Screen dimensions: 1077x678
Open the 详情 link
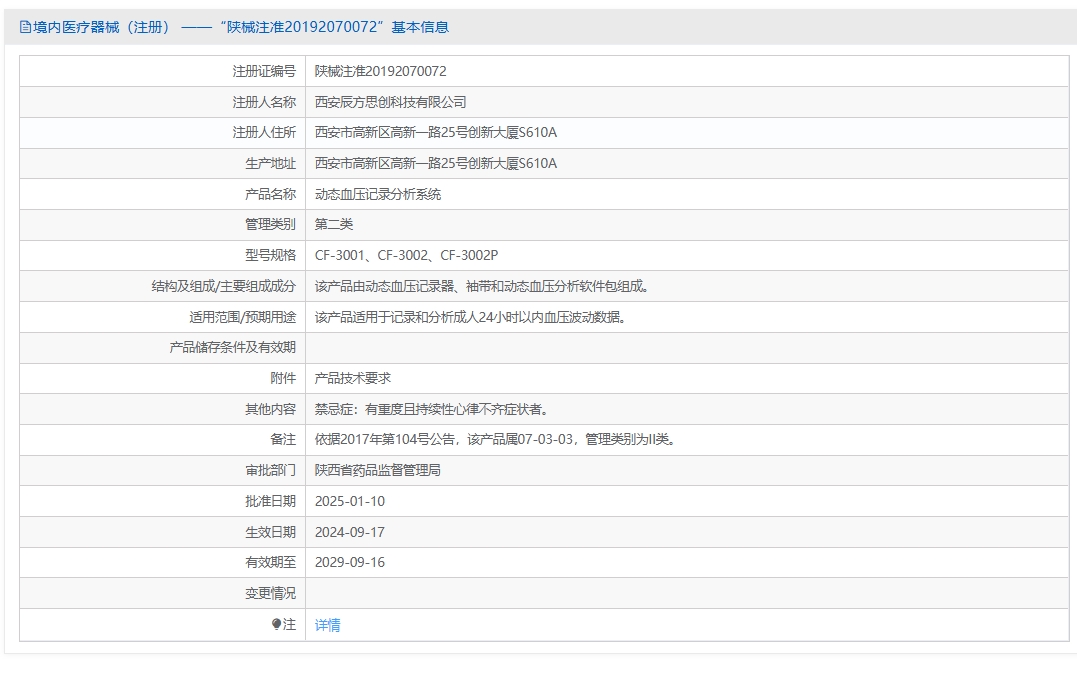[327, 625]
